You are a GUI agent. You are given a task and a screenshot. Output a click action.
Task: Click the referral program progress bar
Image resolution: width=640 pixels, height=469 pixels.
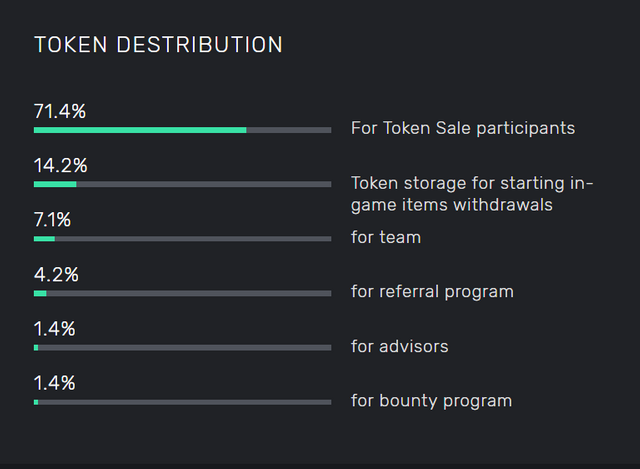[182, 293]
